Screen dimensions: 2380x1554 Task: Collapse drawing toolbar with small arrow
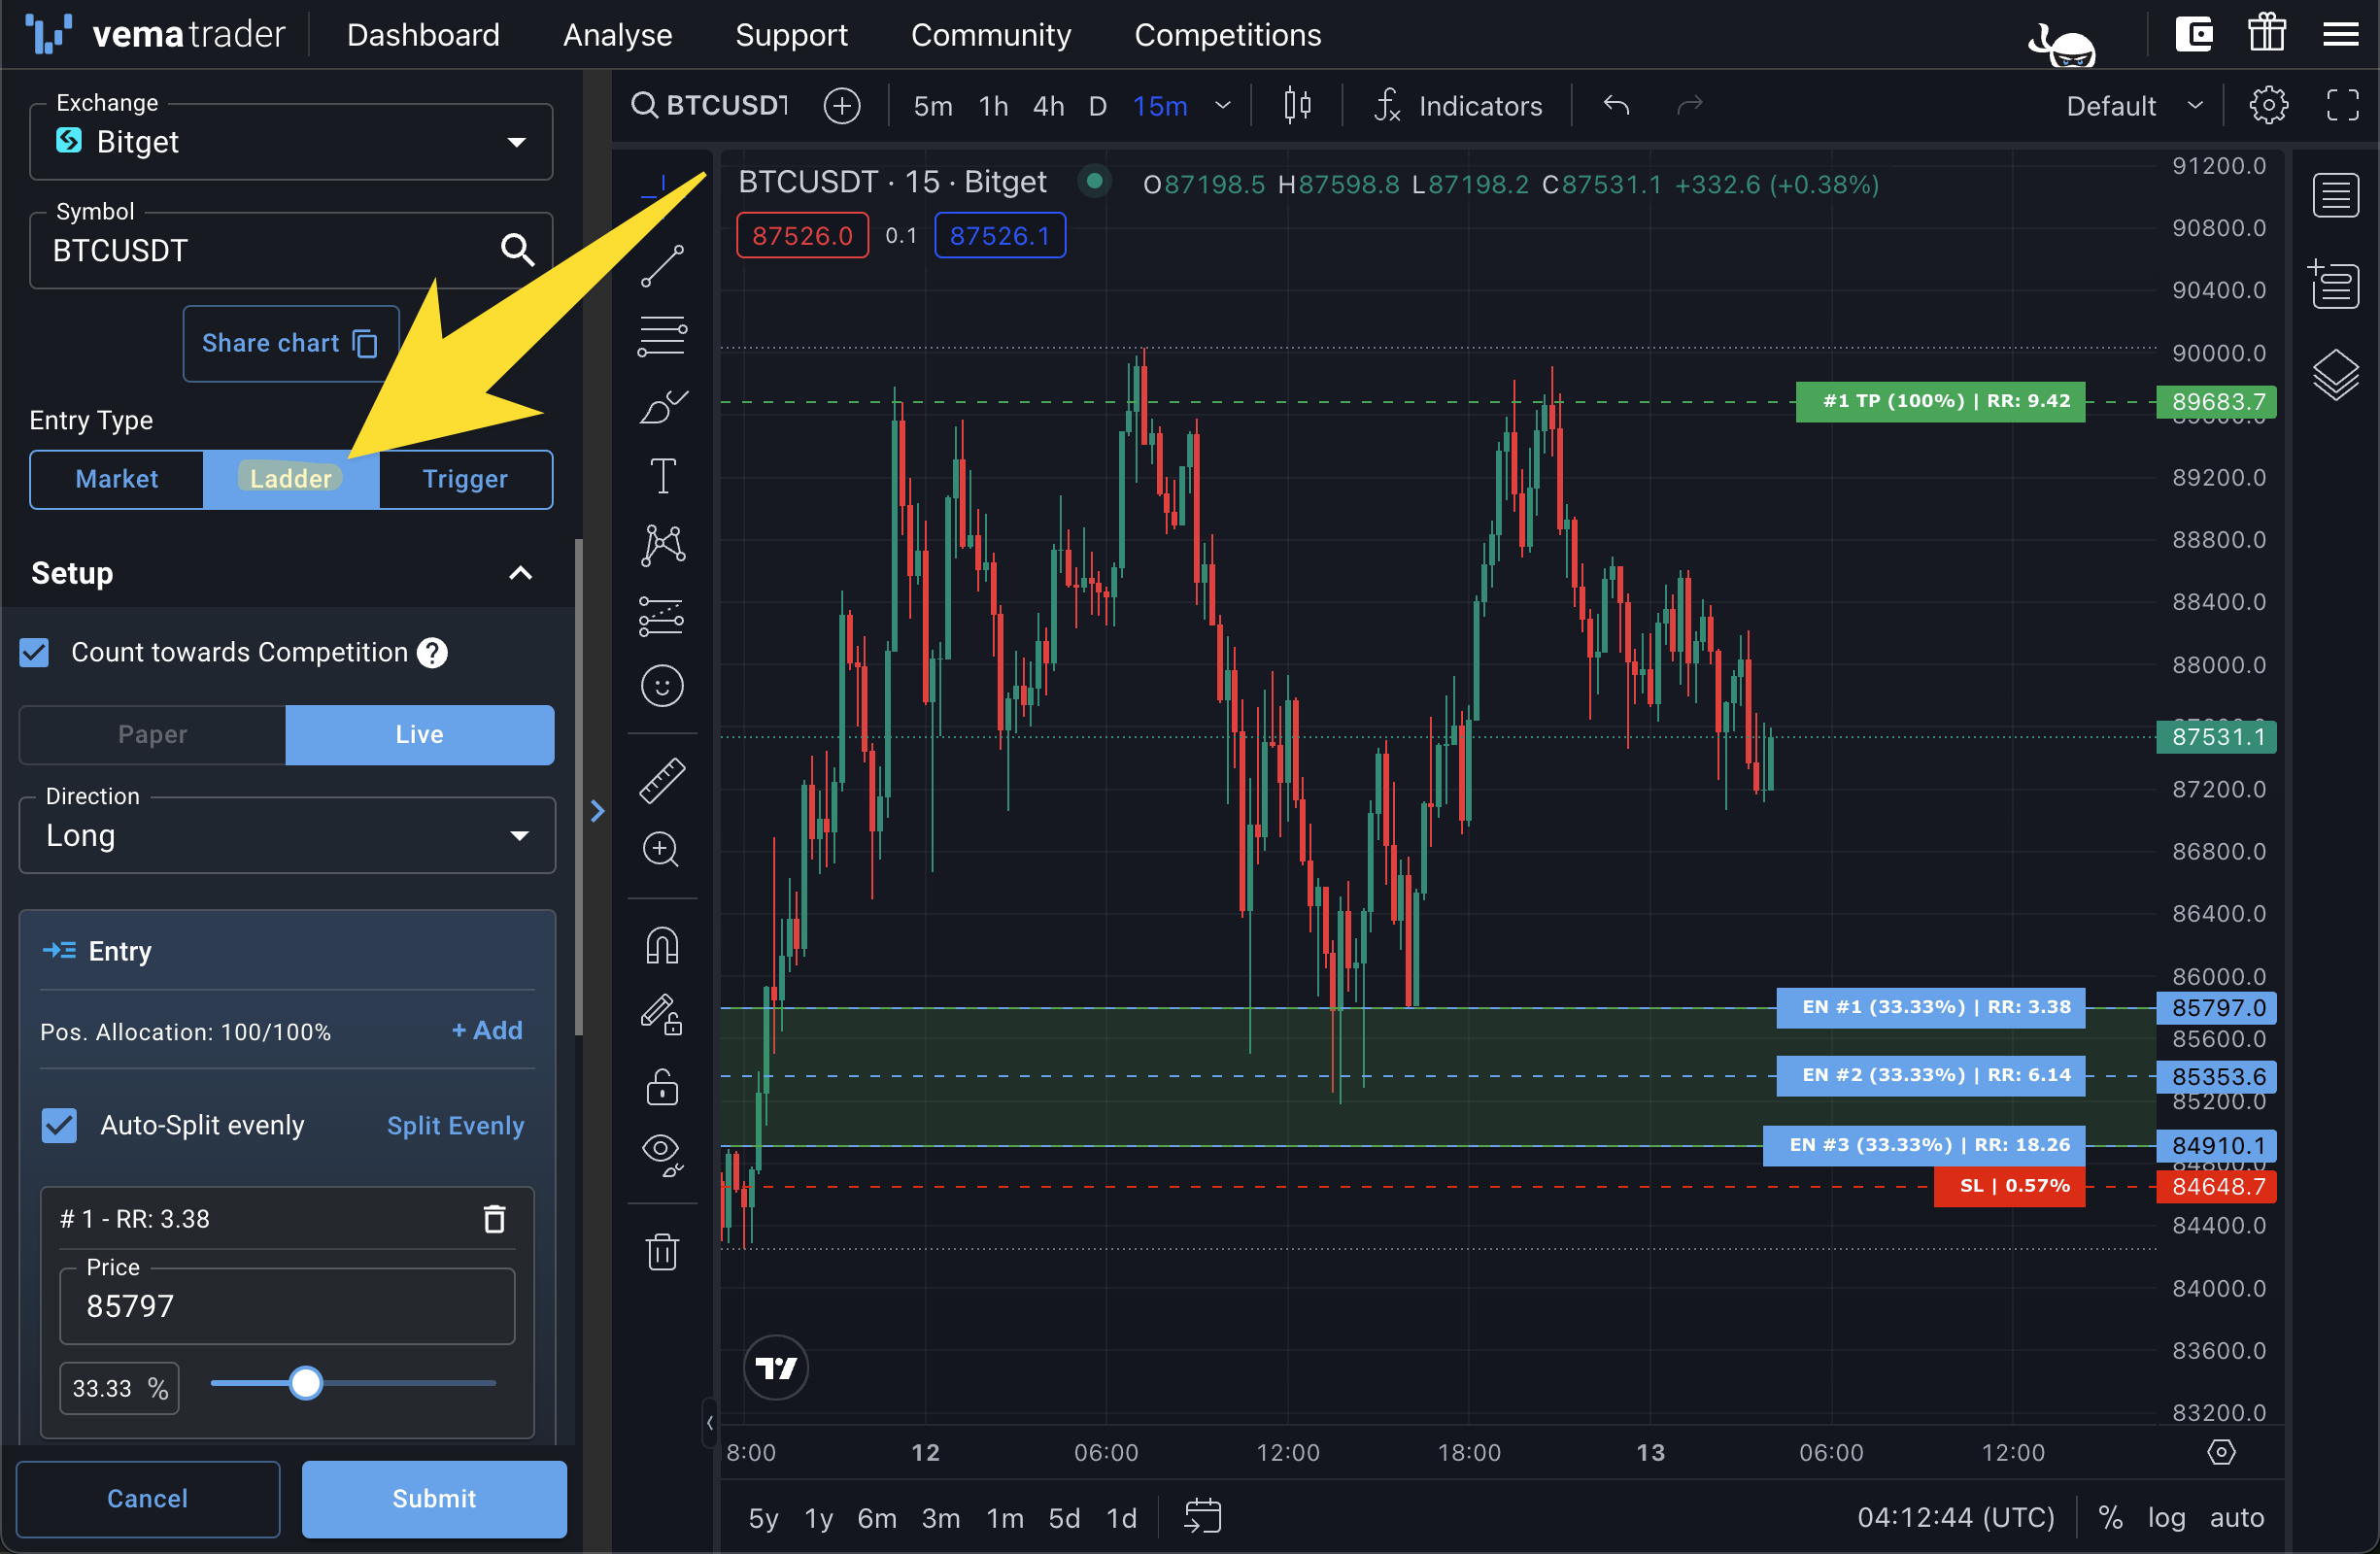709,1421
